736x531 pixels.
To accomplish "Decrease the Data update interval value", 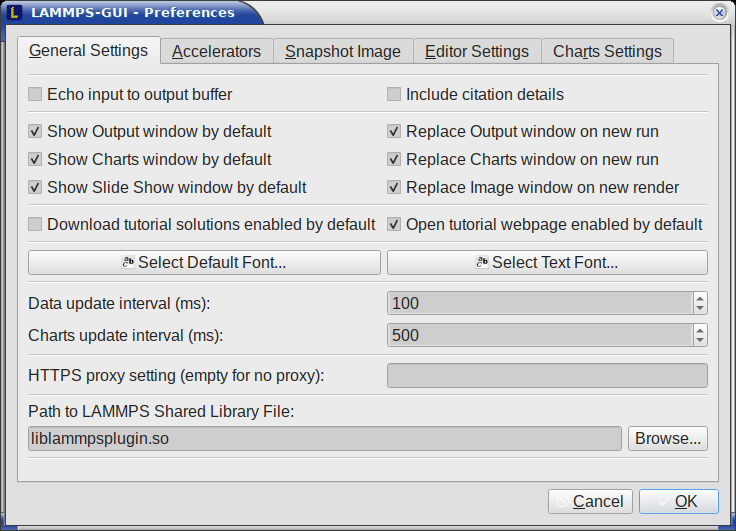I will [700, 308].
